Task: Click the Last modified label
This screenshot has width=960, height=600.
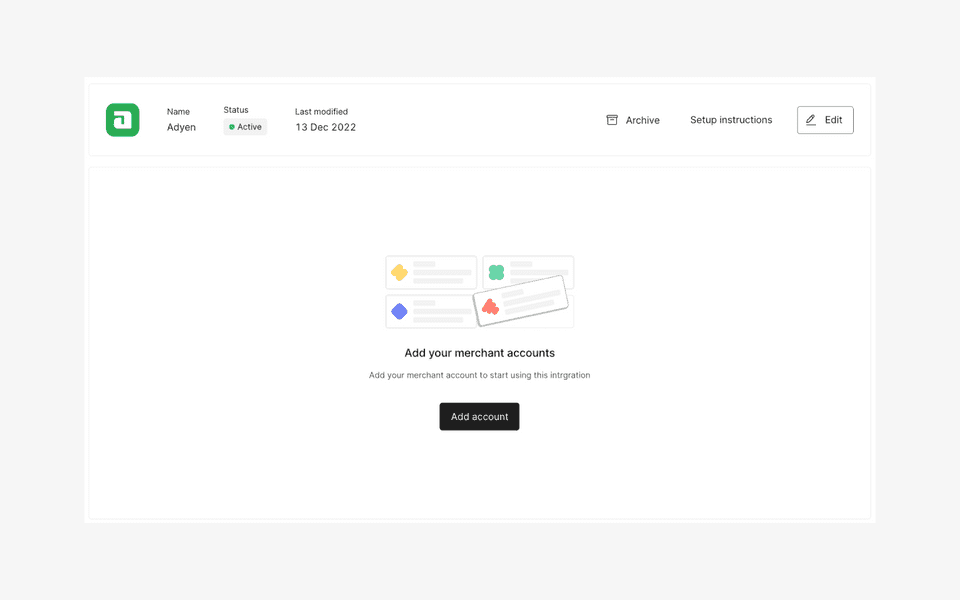Action: click(x=321, y=111)
